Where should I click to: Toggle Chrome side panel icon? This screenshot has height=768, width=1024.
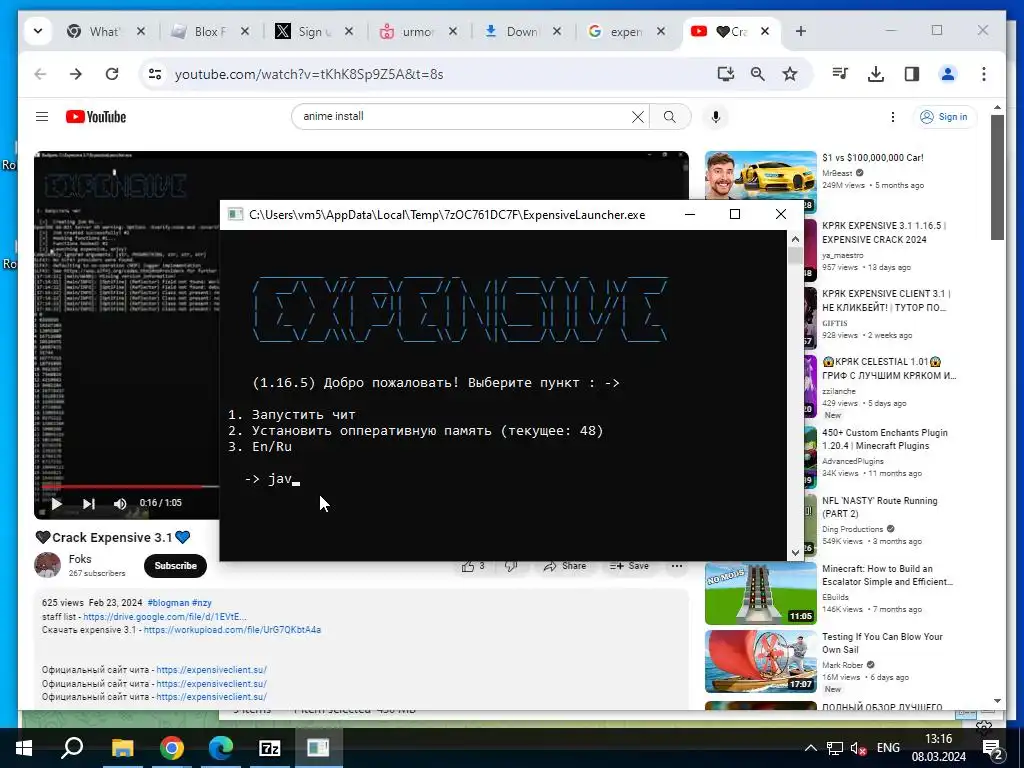[x=912, y=74]
